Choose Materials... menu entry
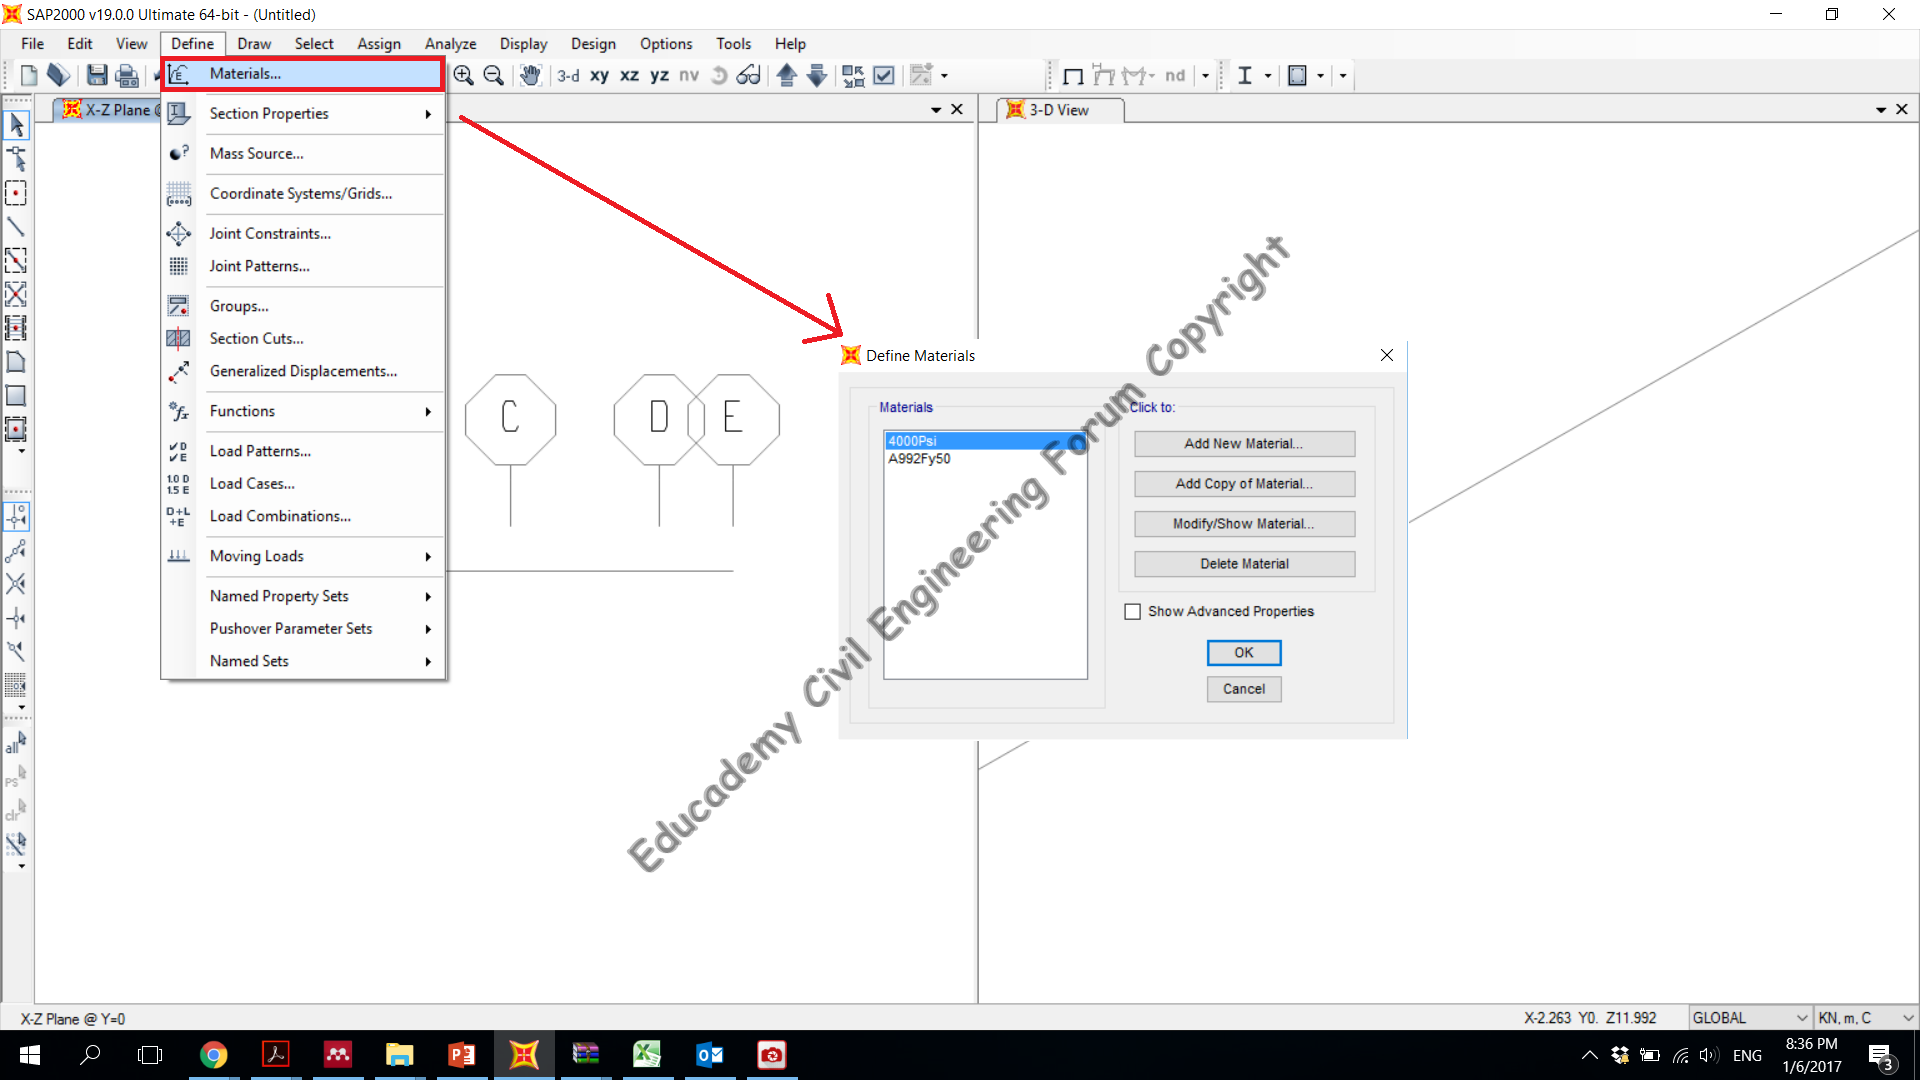1920x1080 pixels. (x=303, y=74)
